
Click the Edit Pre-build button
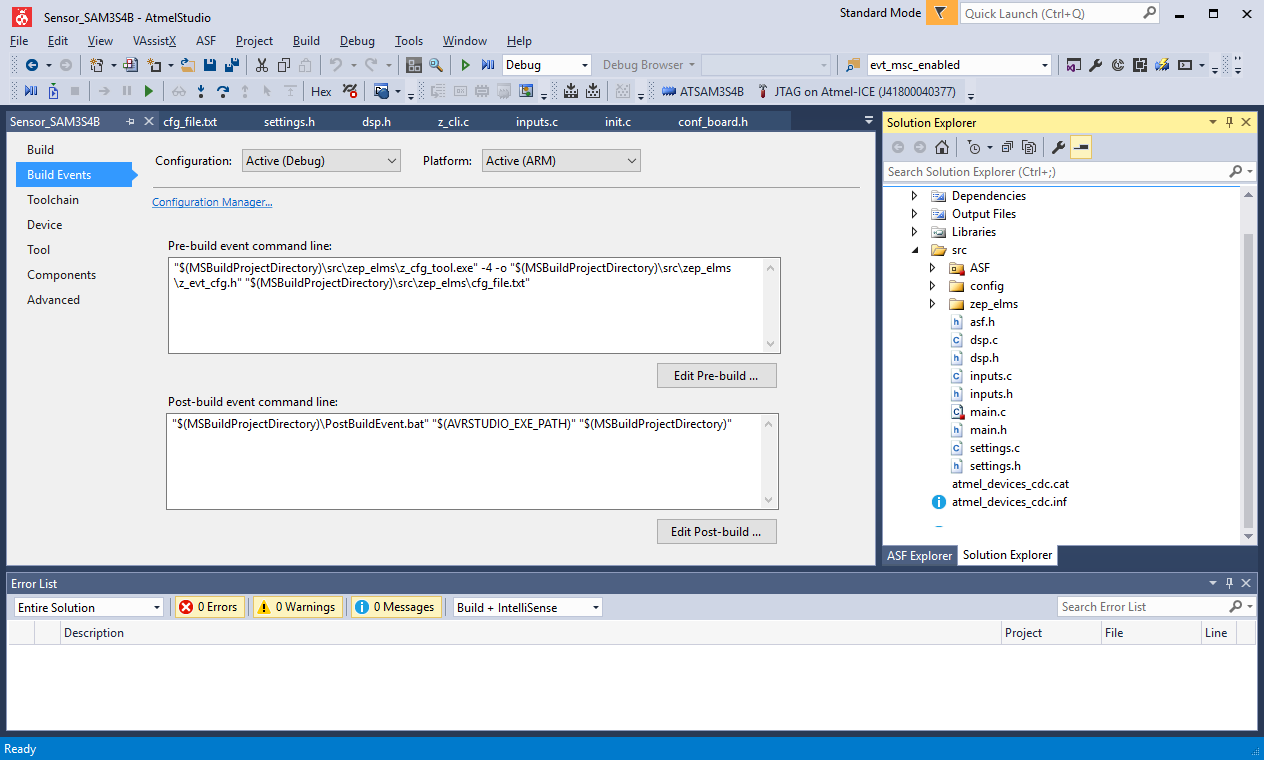(717, 376)
